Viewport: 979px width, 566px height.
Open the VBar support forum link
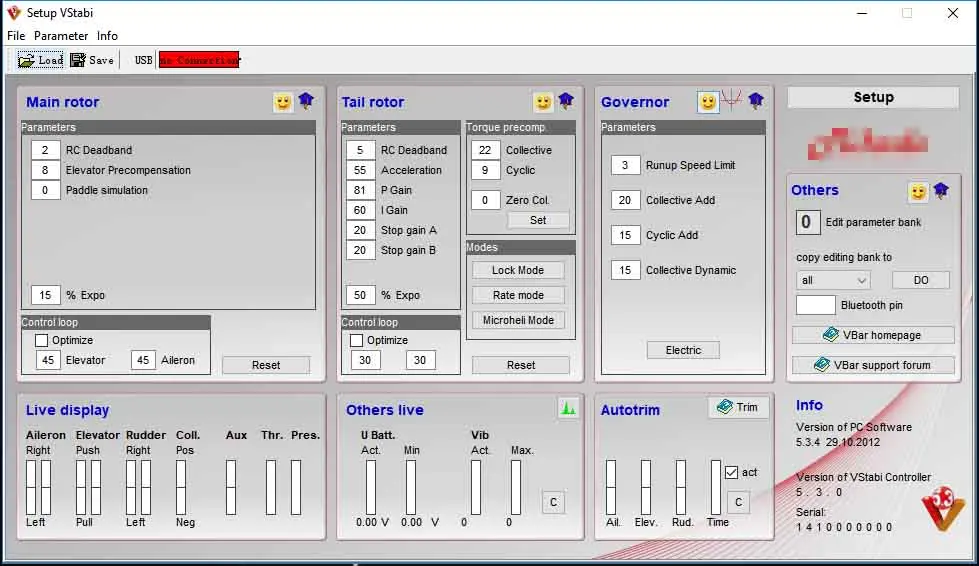pos(873,365)
